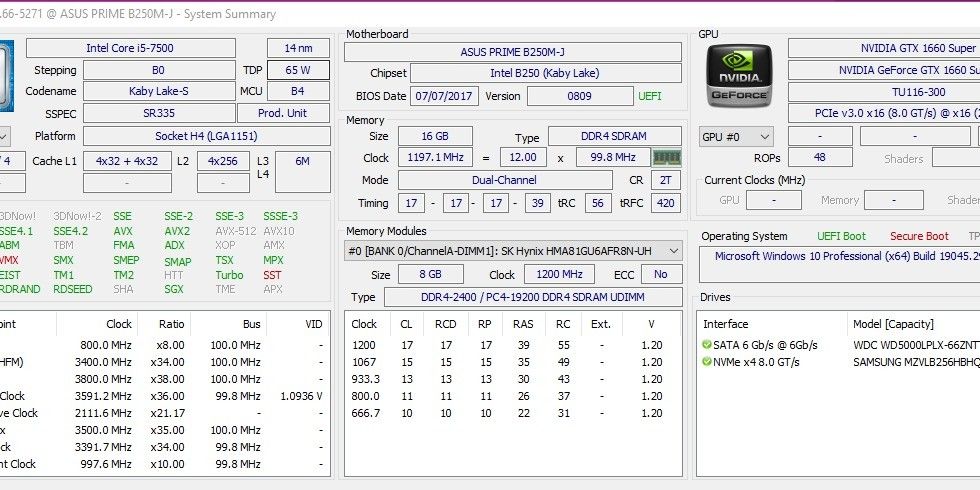This screenshot has width=980, height=490.
Task: Click the ECC No field
Action: coord(661,274)
